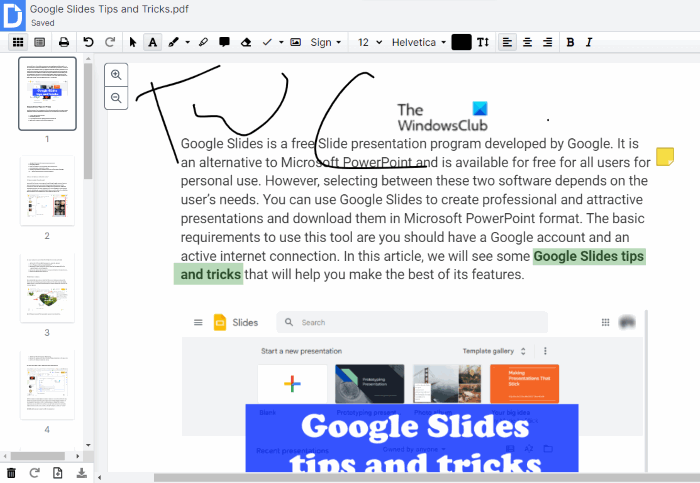Redo the last undone action
This screenshot has height=483, width=700.
[x=110, y=42]
